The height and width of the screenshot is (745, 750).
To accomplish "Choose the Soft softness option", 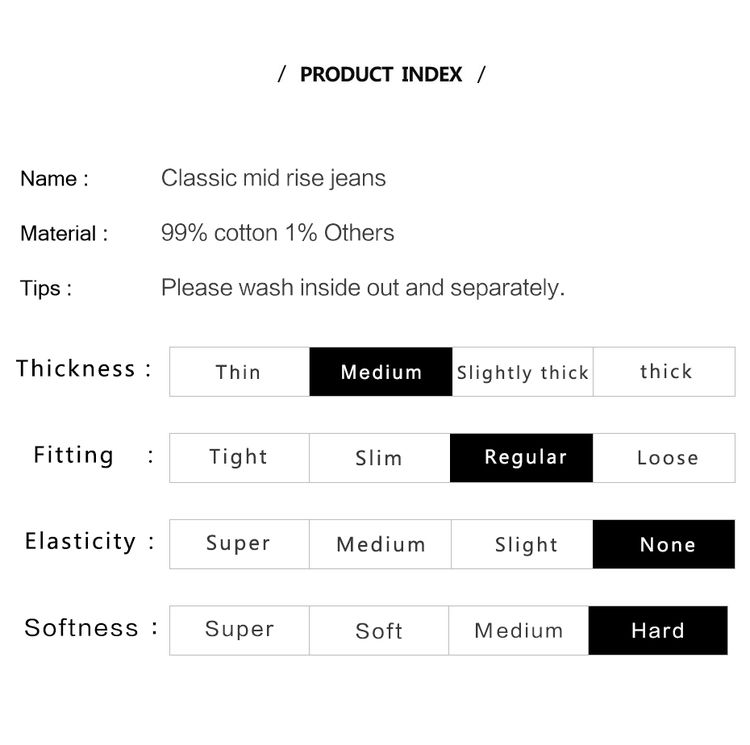I will 379,630.
